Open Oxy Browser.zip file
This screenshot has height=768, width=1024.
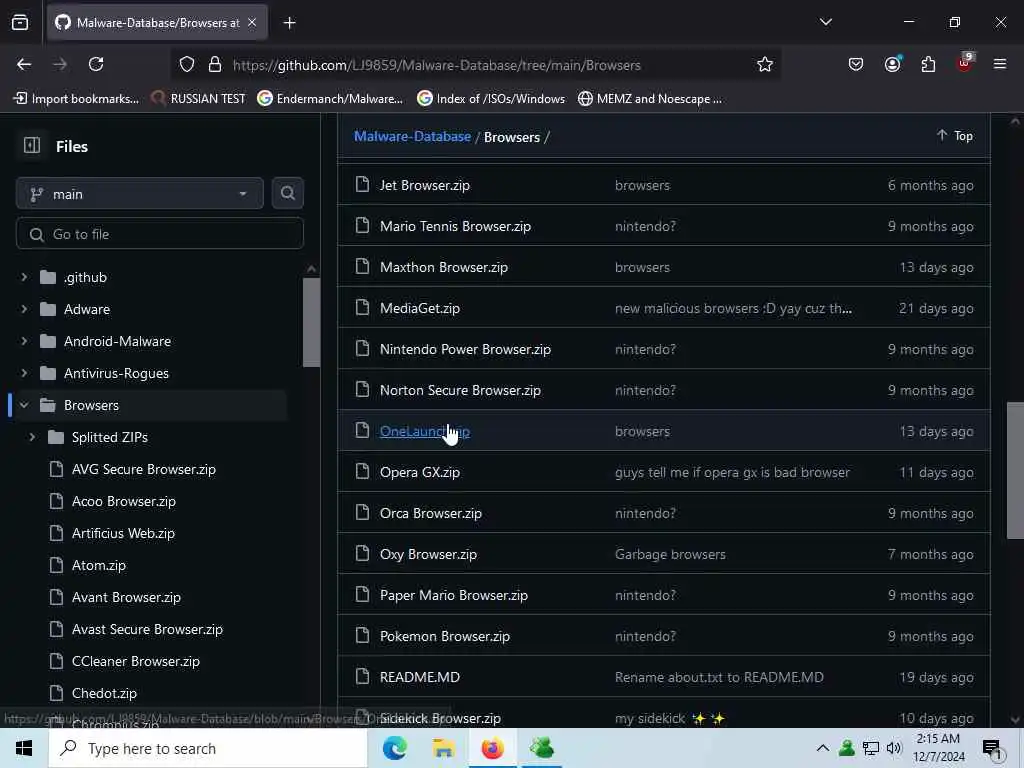[x=428, y=554]
